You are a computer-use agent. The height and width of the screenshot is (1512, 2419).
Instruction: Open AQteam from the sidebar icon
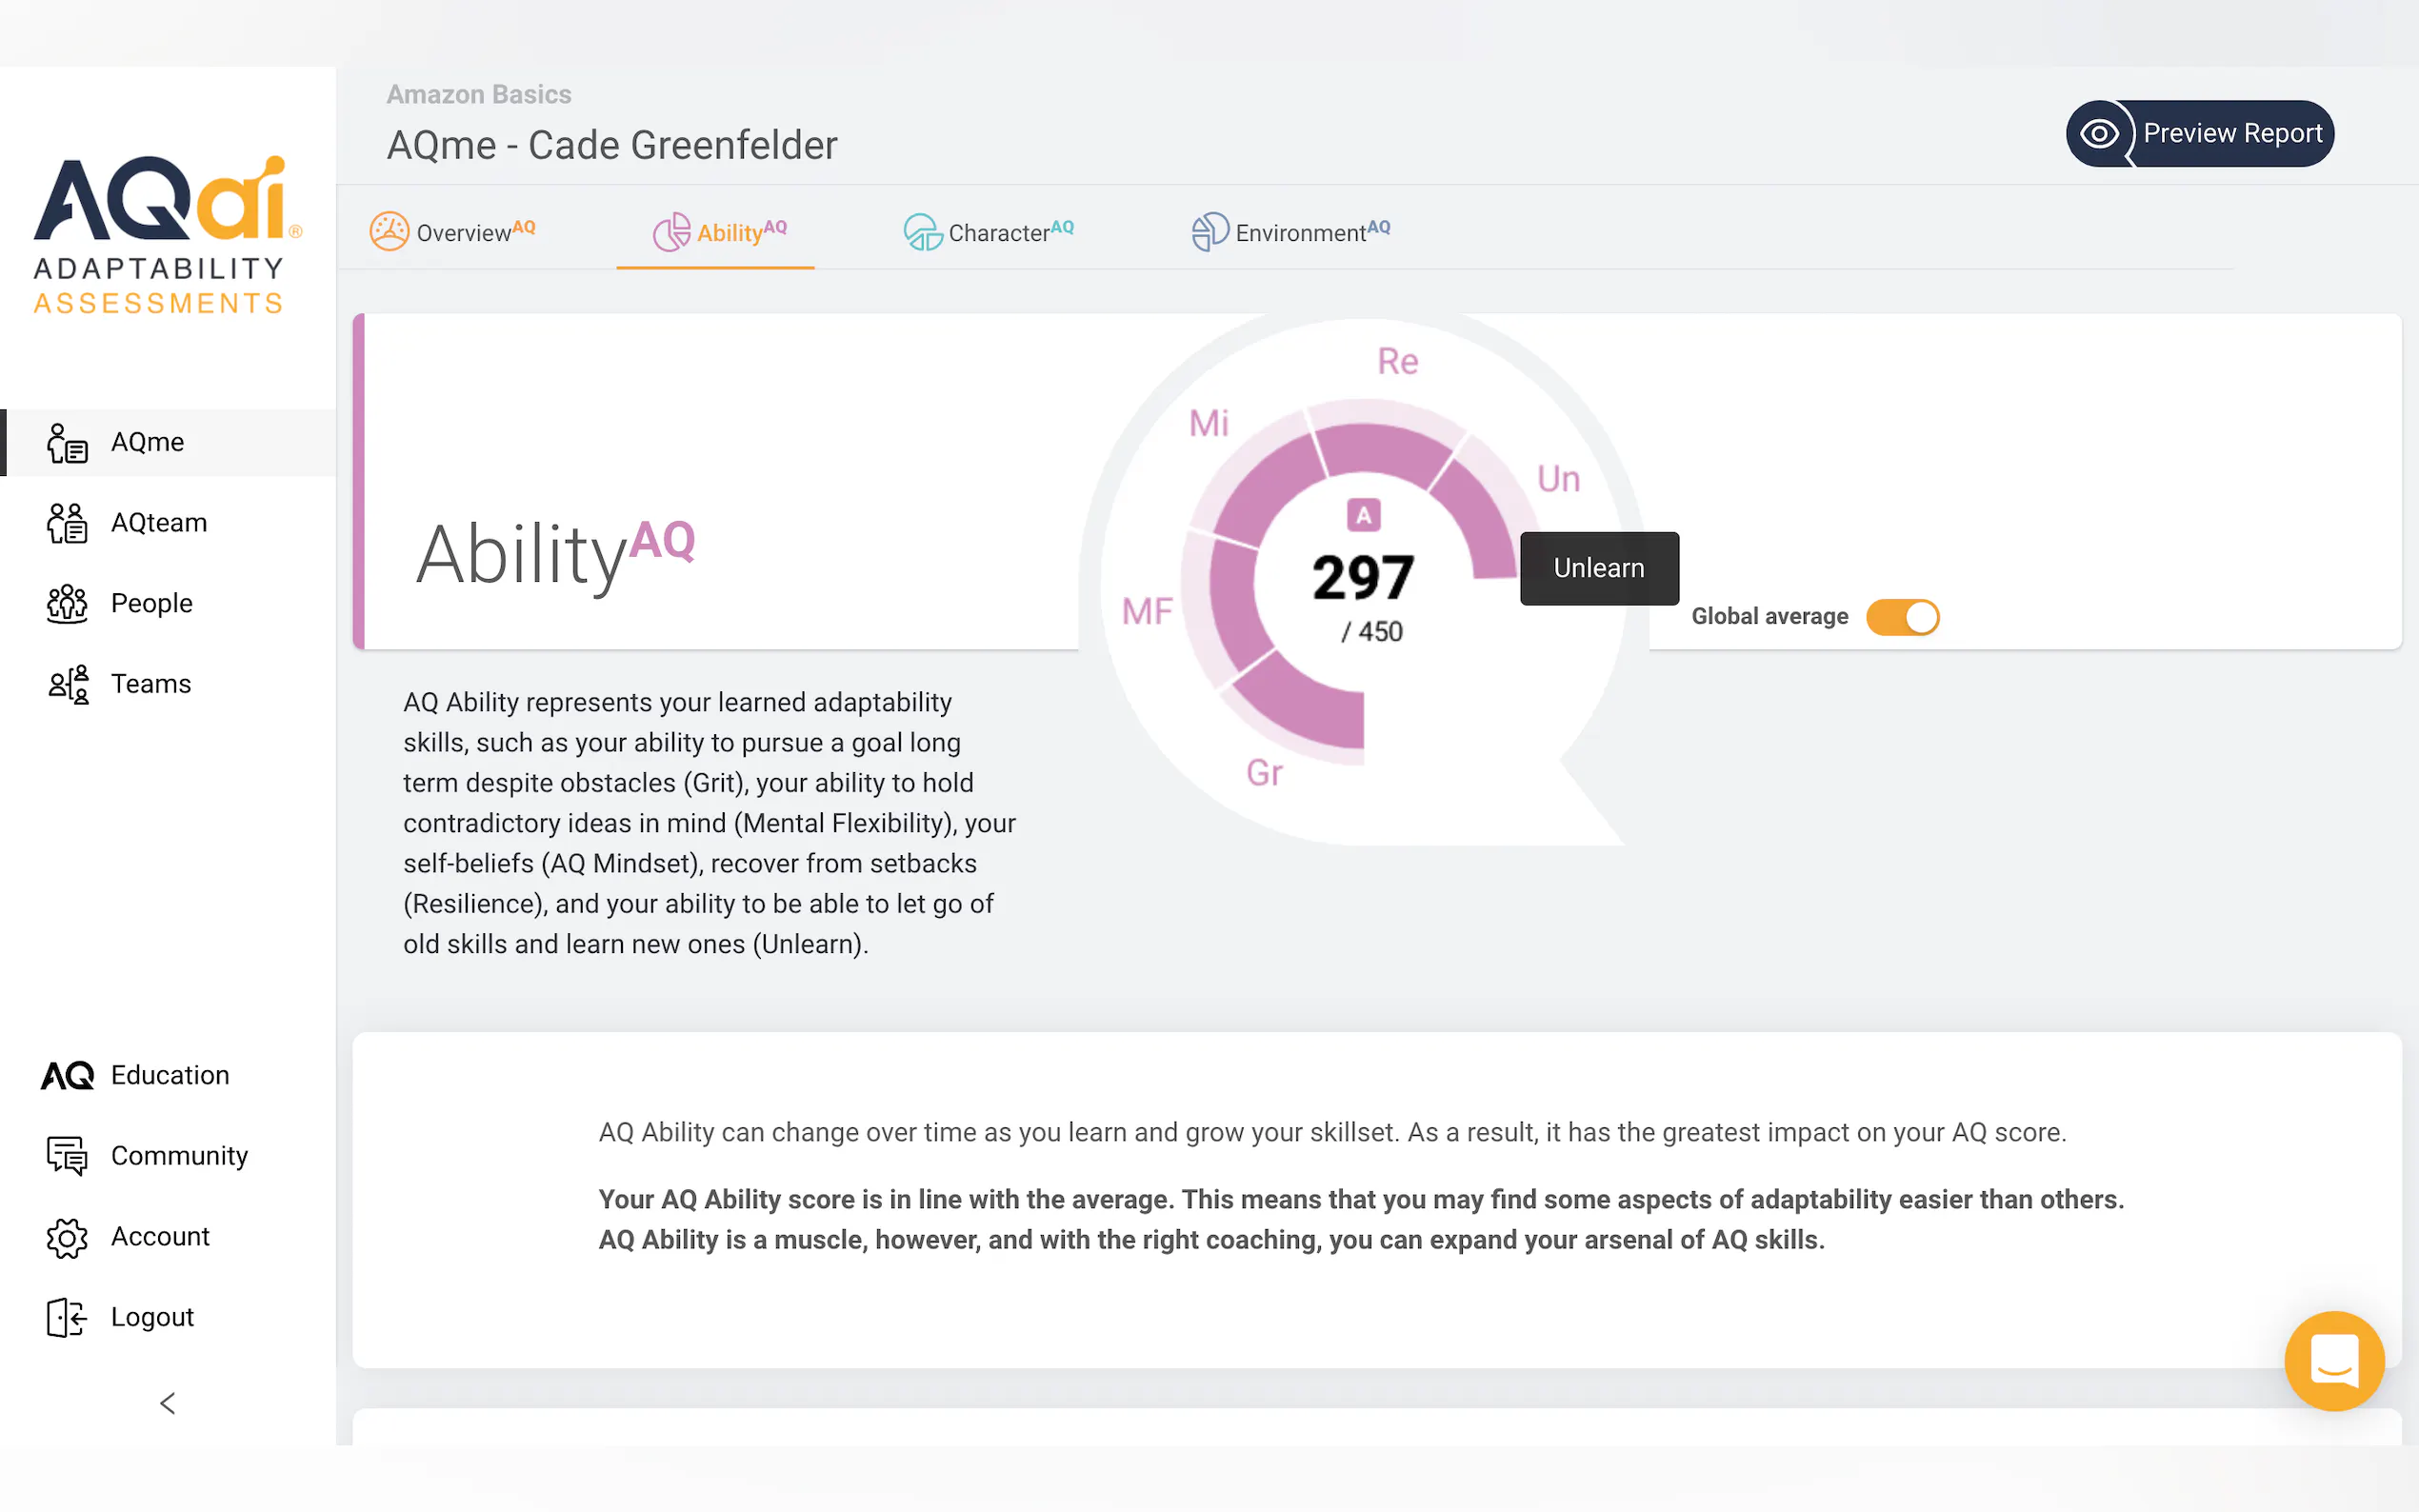(x=67, y=523)
